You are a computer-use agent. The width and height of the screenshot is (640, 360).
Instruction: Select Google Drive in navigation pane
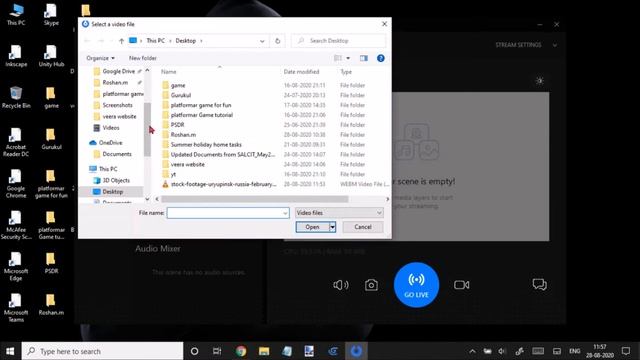click(118, 71)
